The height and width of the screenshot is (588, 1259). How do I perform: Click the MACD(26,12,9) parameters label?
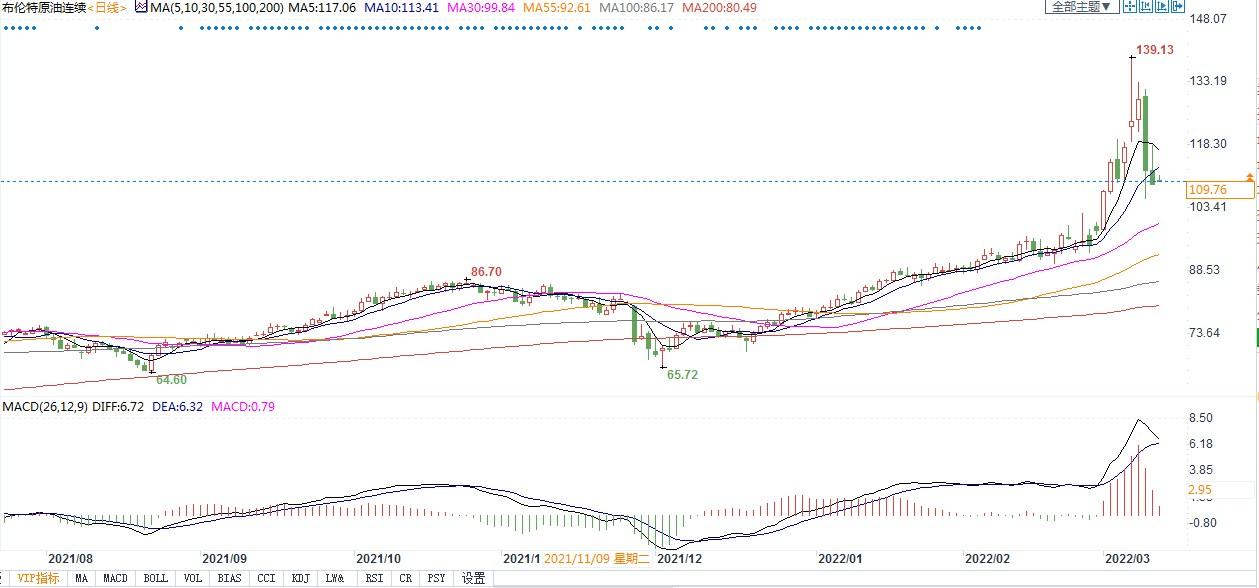click(x=46, y=406)
